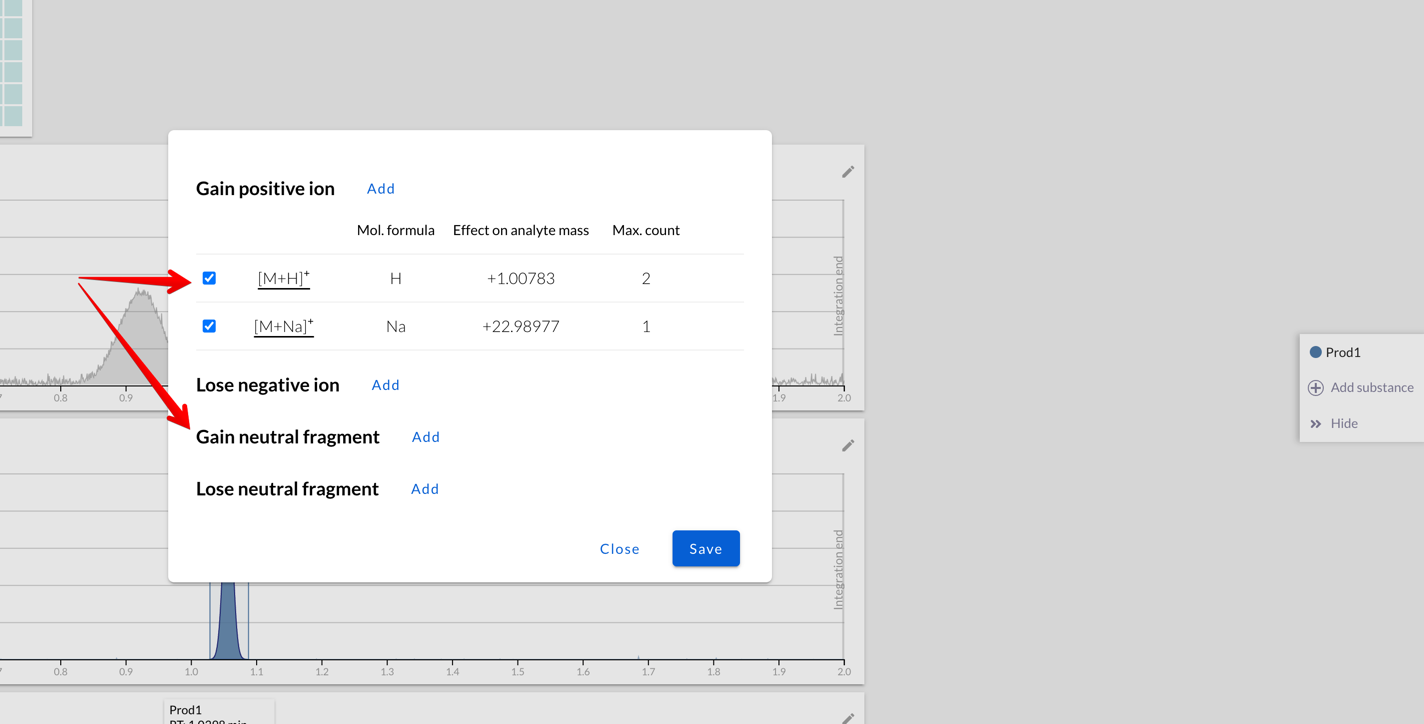Click the plus icon next to Add substance

1318,387
